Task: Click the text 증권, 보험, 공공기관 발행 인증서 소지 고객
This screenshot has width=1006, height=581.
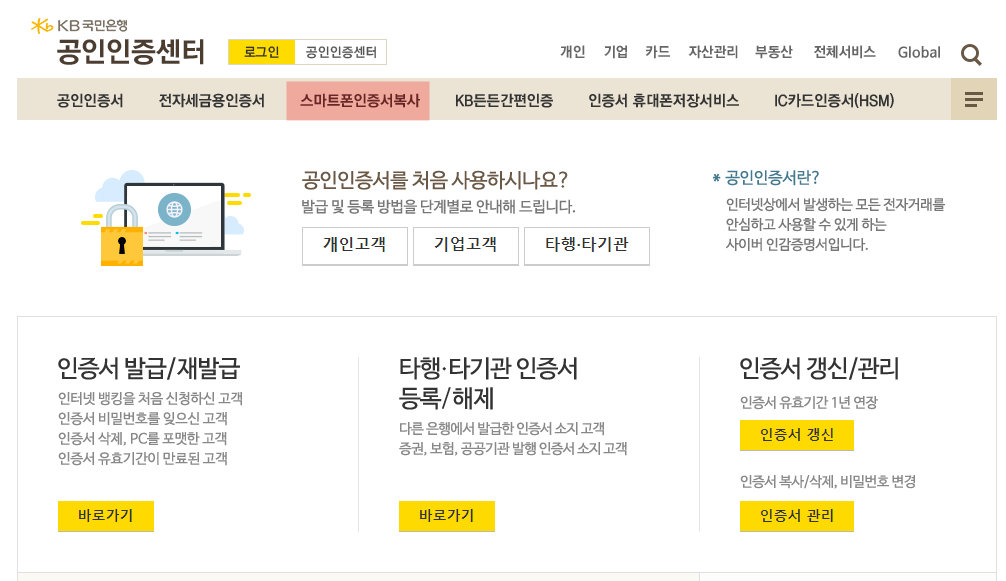Action: pyautogui.click(x=513, y=448)
